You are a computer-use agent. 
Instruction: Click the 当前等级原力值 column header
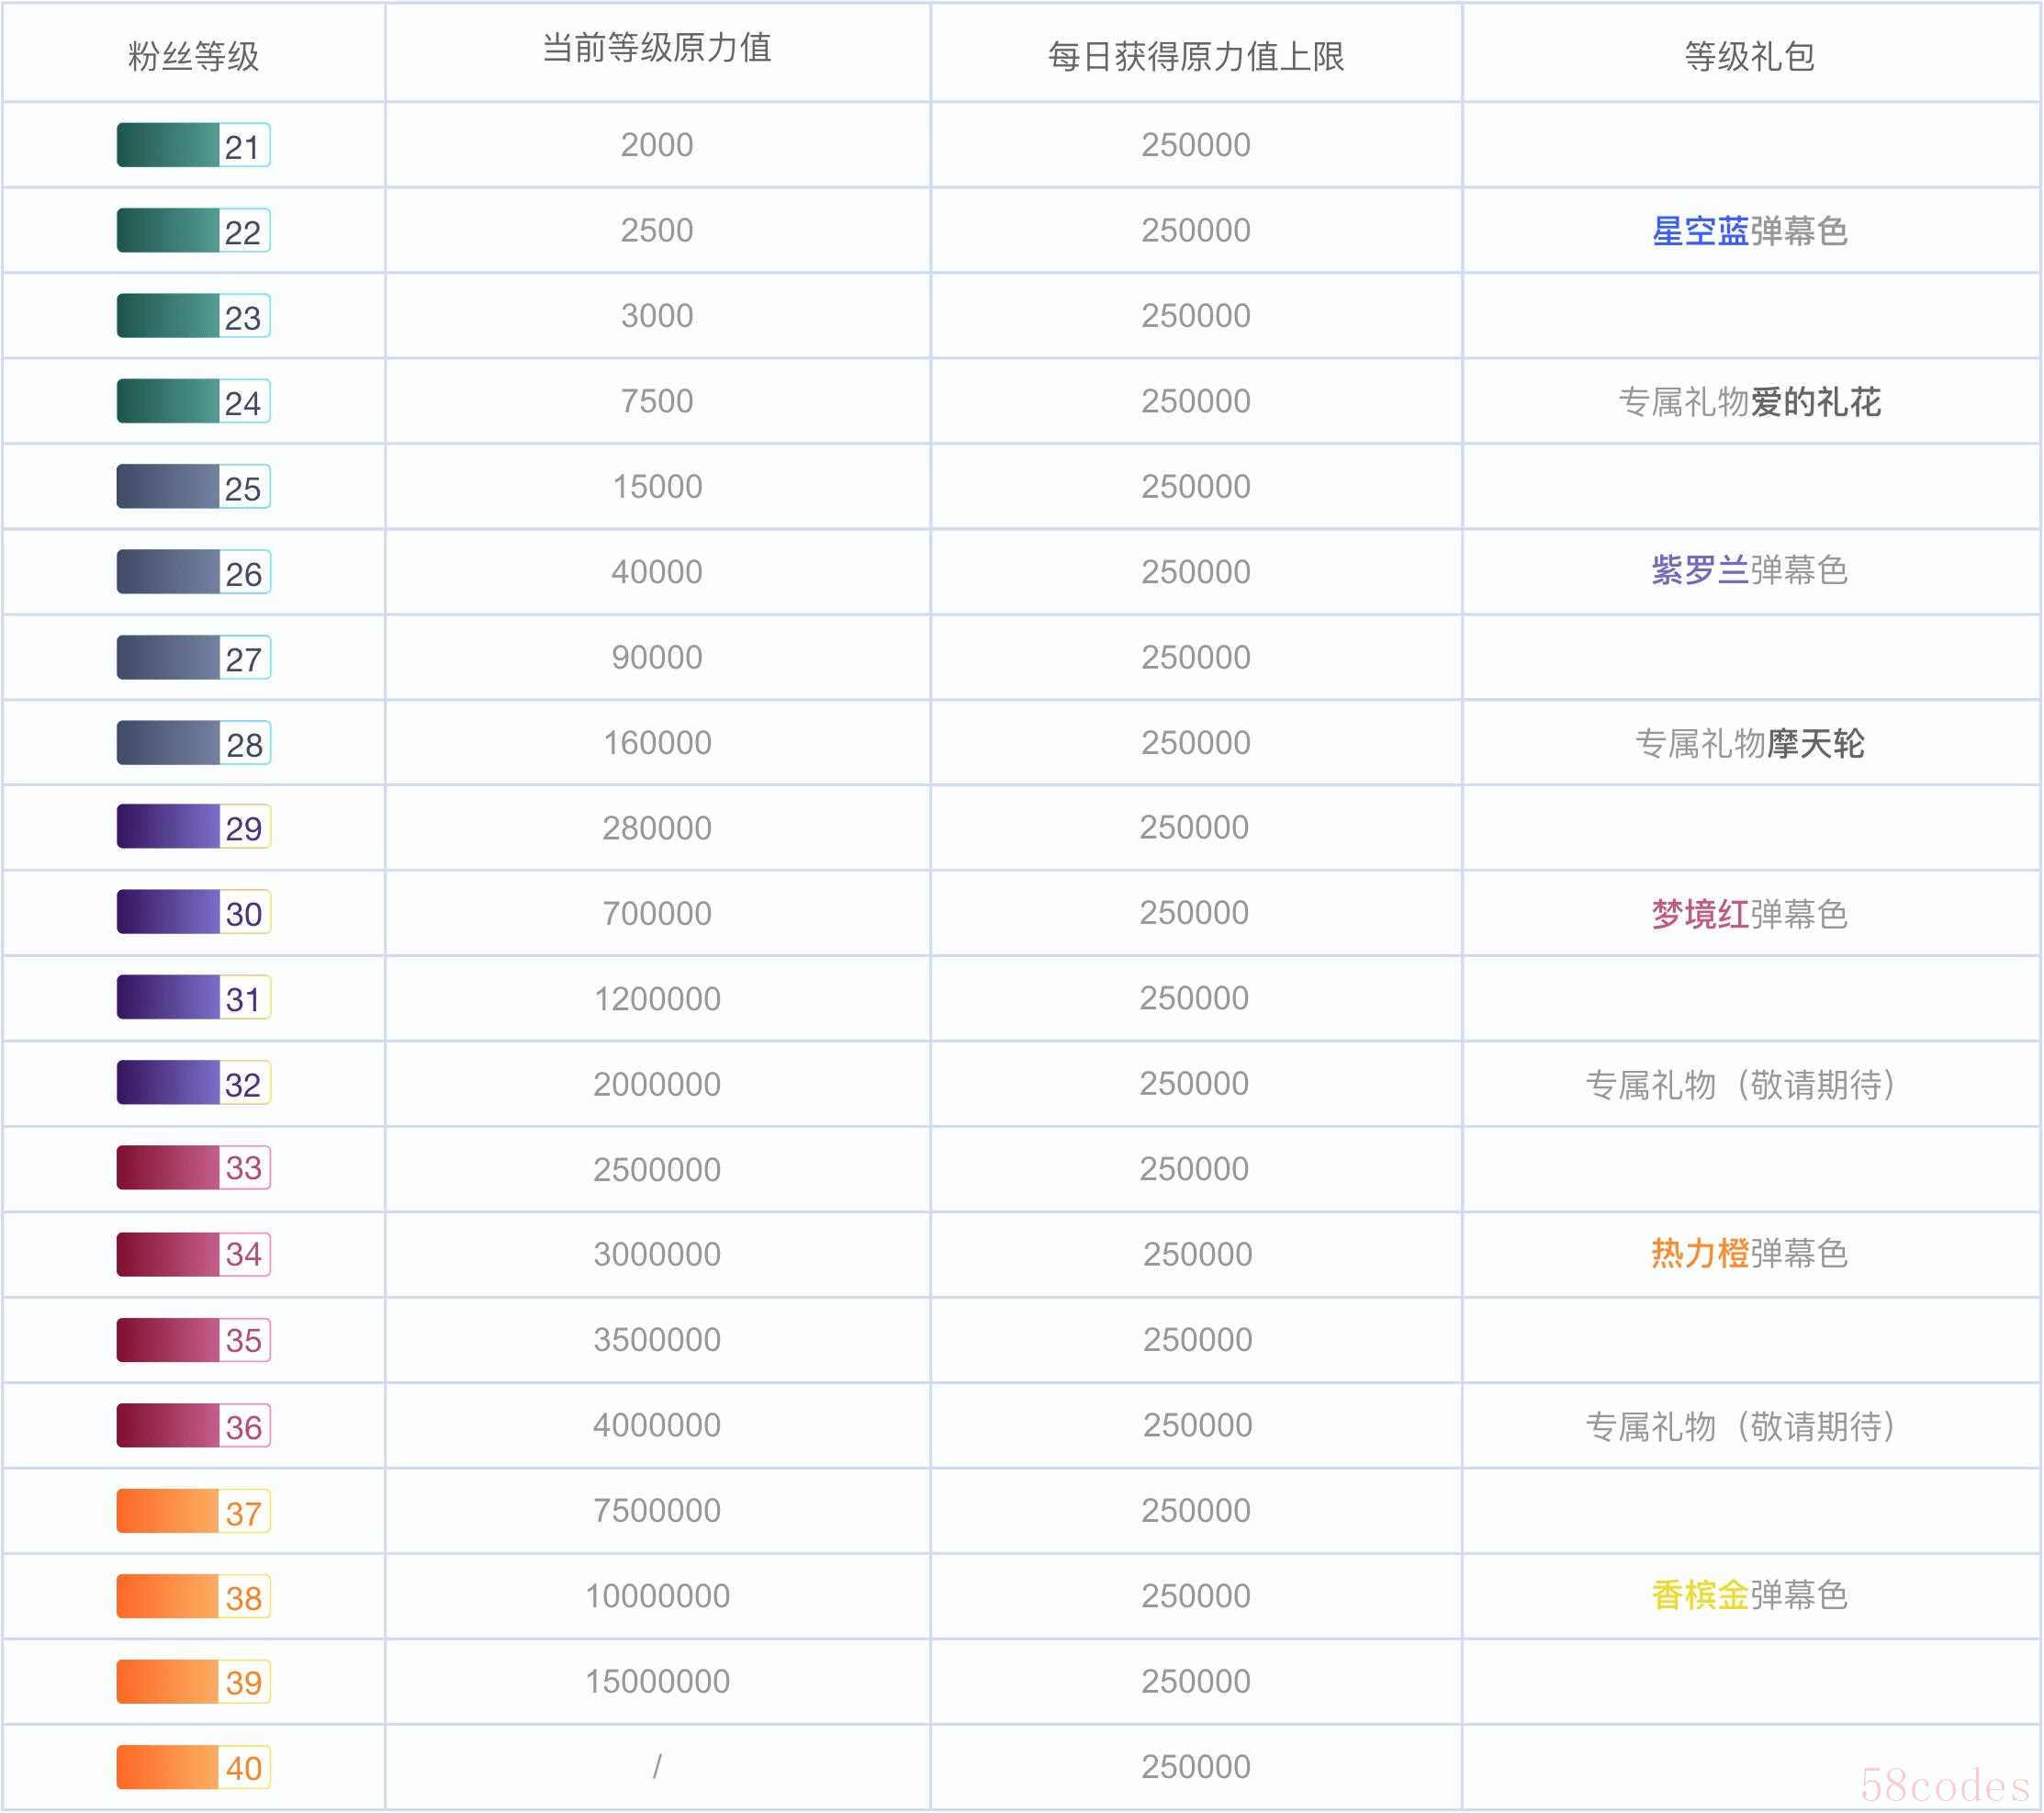pyautogui.click(x=657, y=48)
